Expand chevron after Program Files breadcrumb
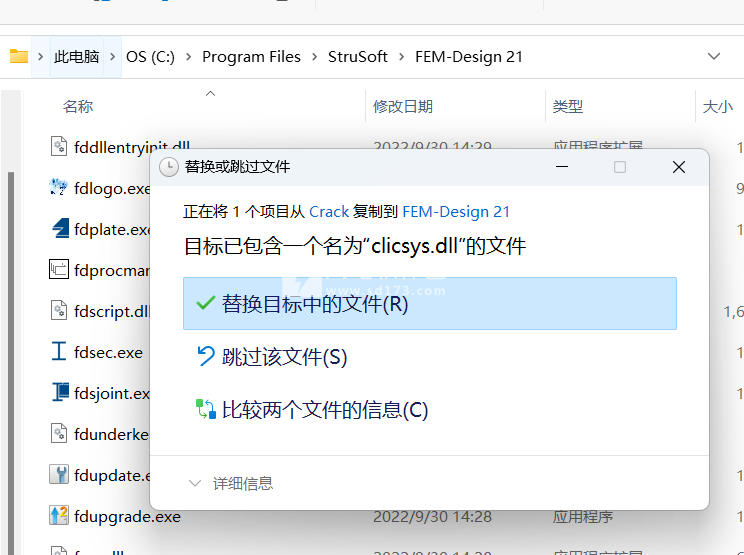Image resolution: width=744 pixels, height=555 pixels. [314, 57]
